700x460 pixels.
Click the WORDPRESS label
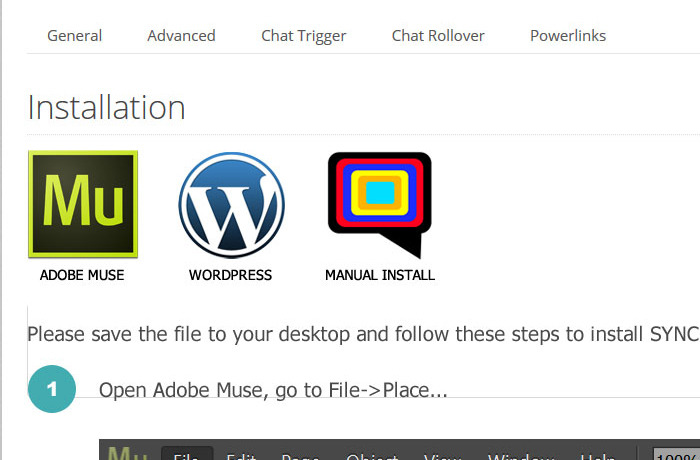[230, 275]
